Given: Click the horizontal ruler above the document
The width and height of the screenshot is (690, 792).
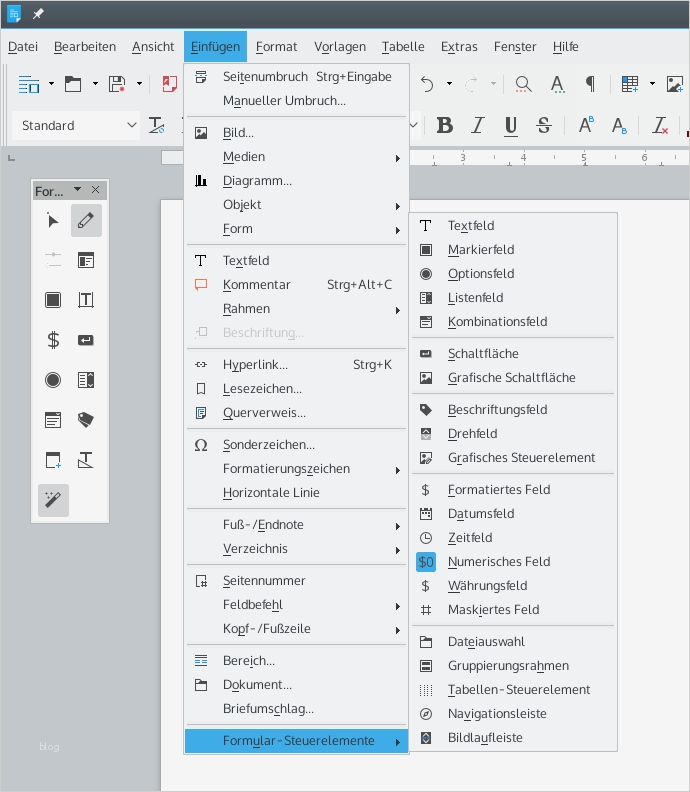Looking at the screenshot, I should pyautogui.click(x=550, y=158).
